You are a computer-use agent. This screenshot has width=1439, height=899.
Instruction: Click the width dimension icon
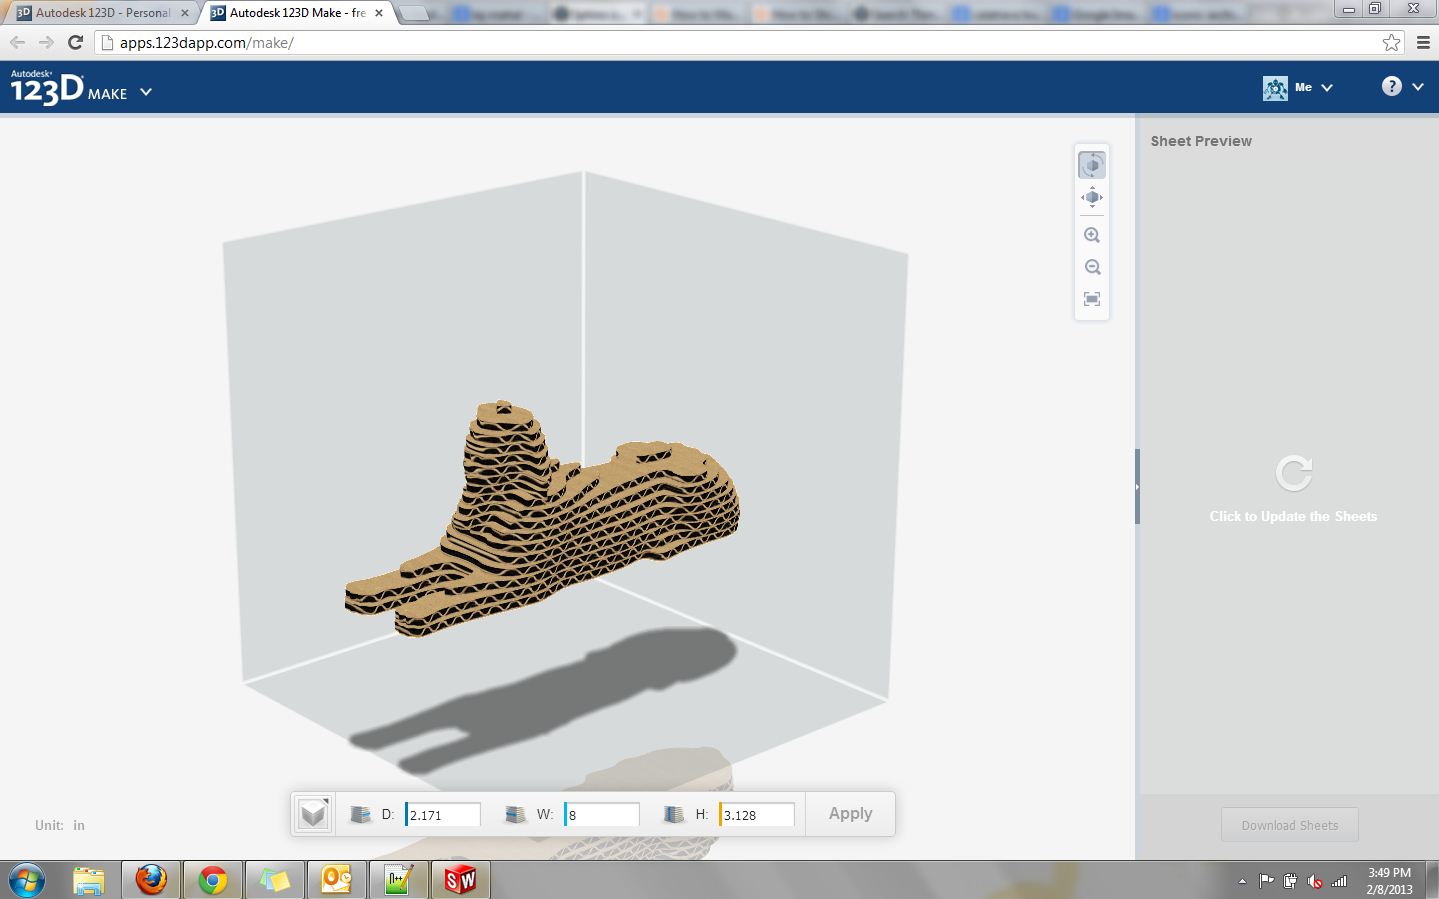(515, 815)
